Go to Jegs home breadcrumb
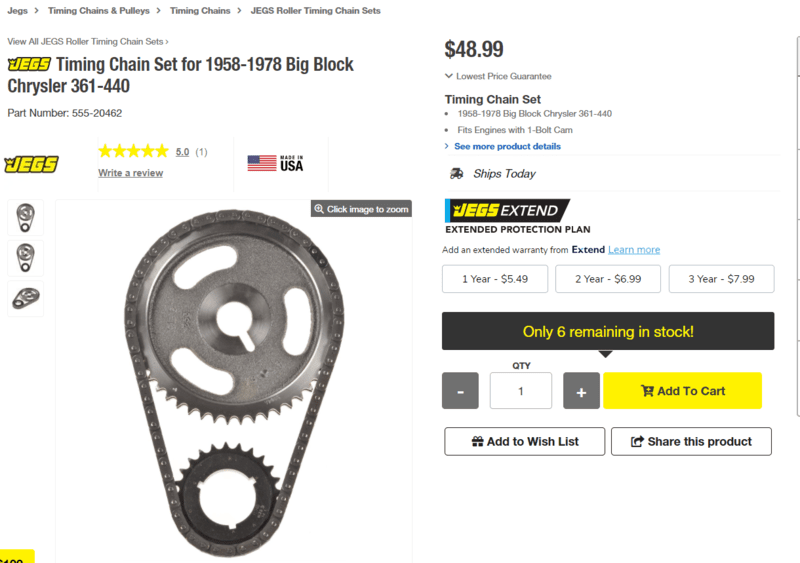 click(x=17, y=10)
